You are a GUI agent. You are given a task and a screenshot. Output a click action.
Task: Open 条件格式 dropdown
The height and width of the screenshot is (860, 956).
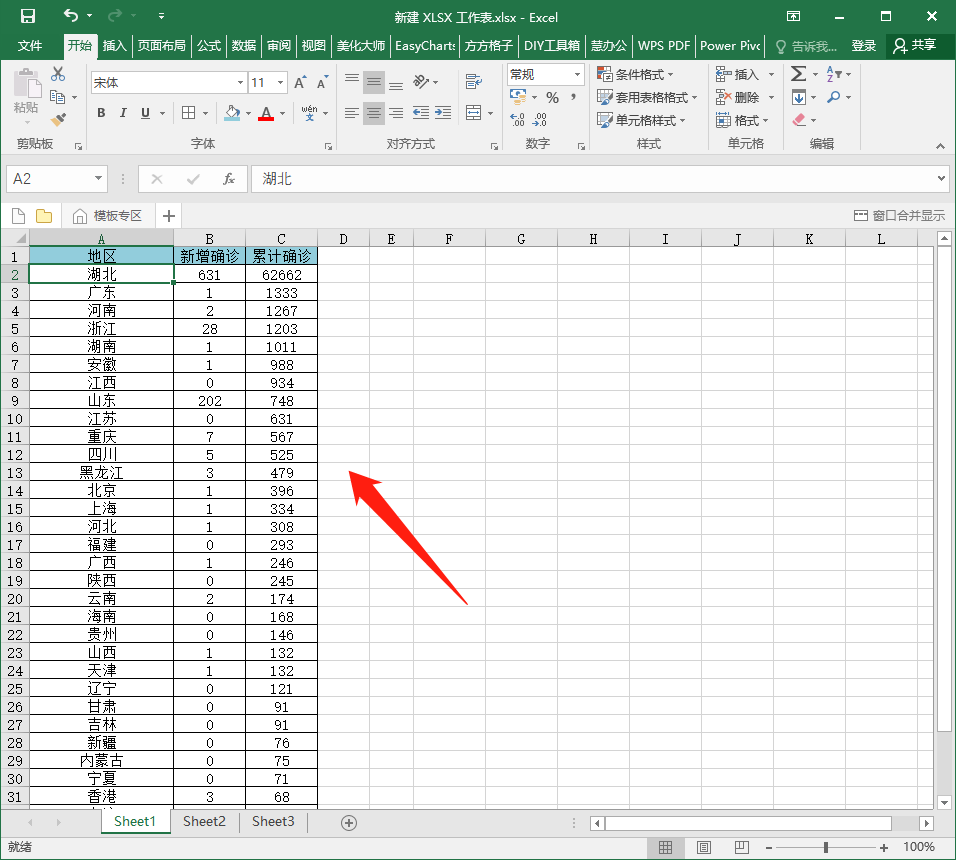(635, 74)
